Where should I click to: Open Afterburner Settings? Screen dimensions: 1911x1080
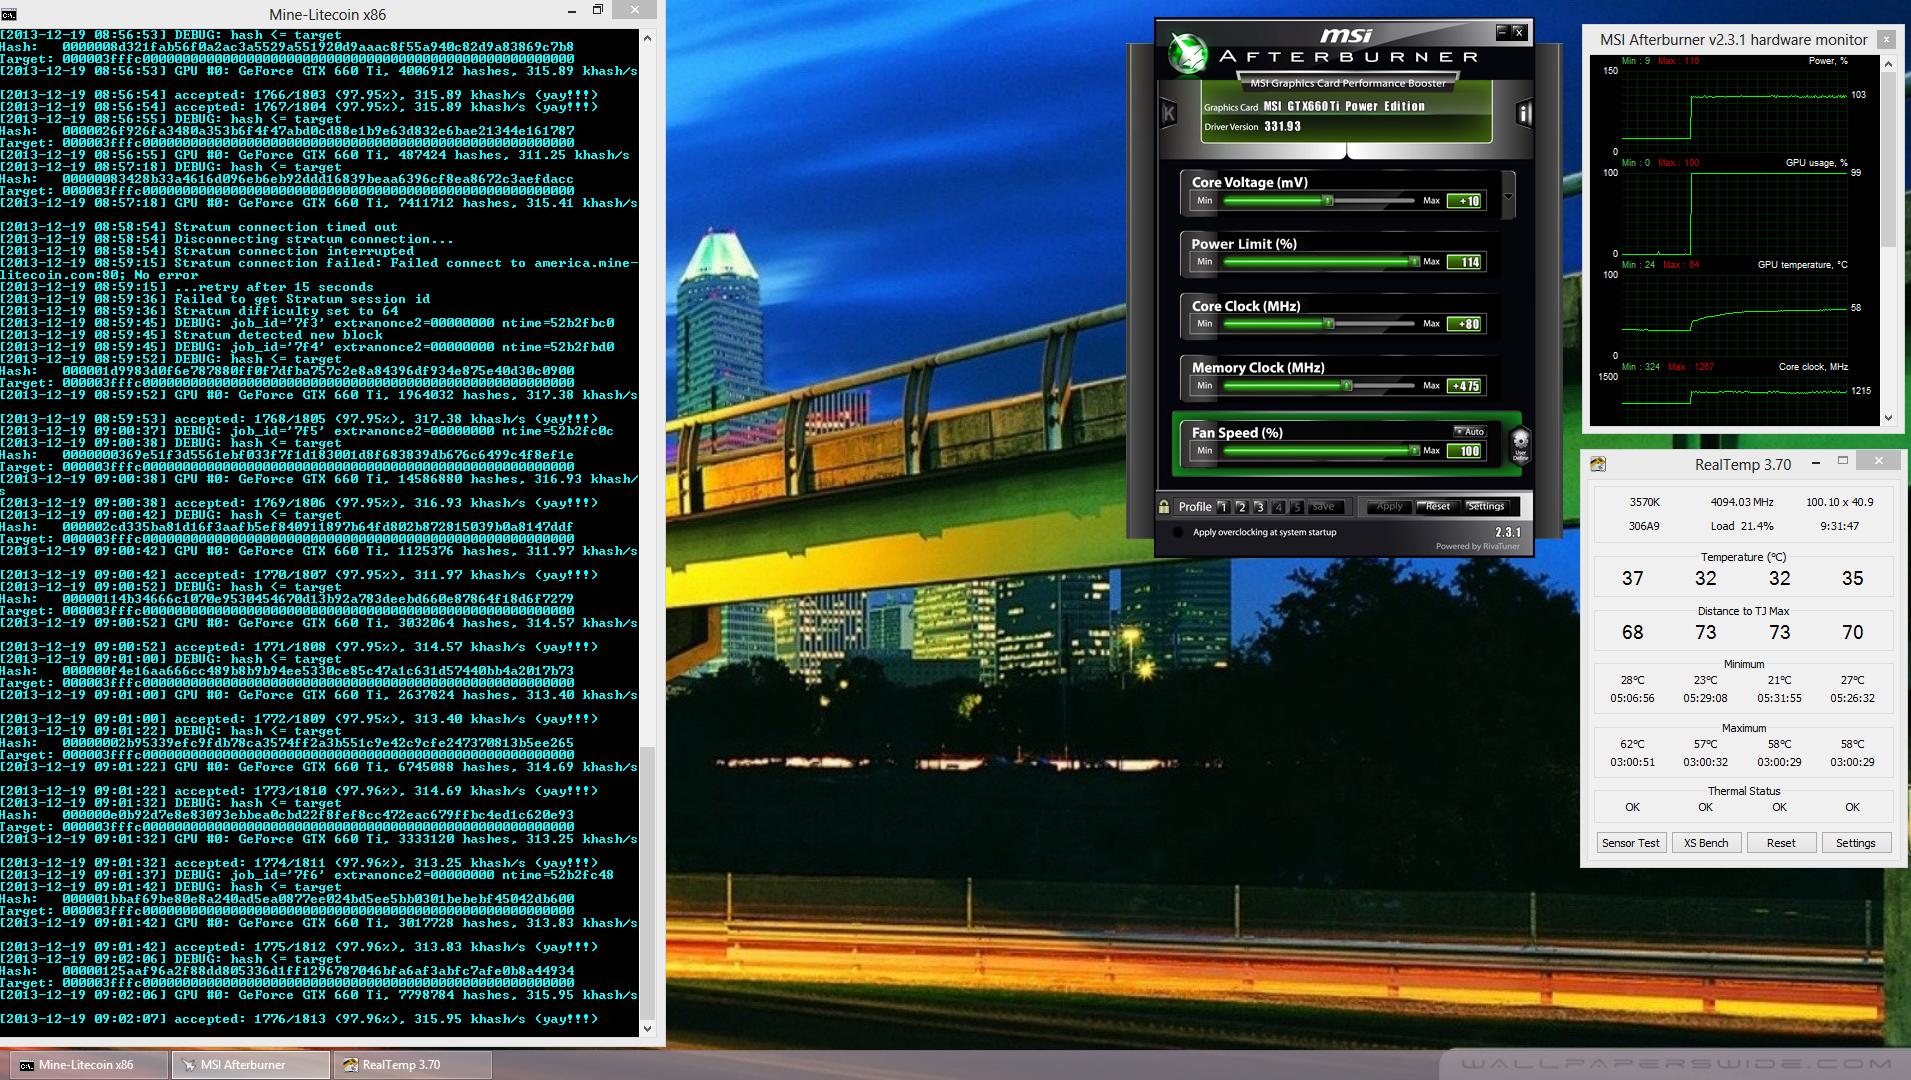(x=1486, y=507)
